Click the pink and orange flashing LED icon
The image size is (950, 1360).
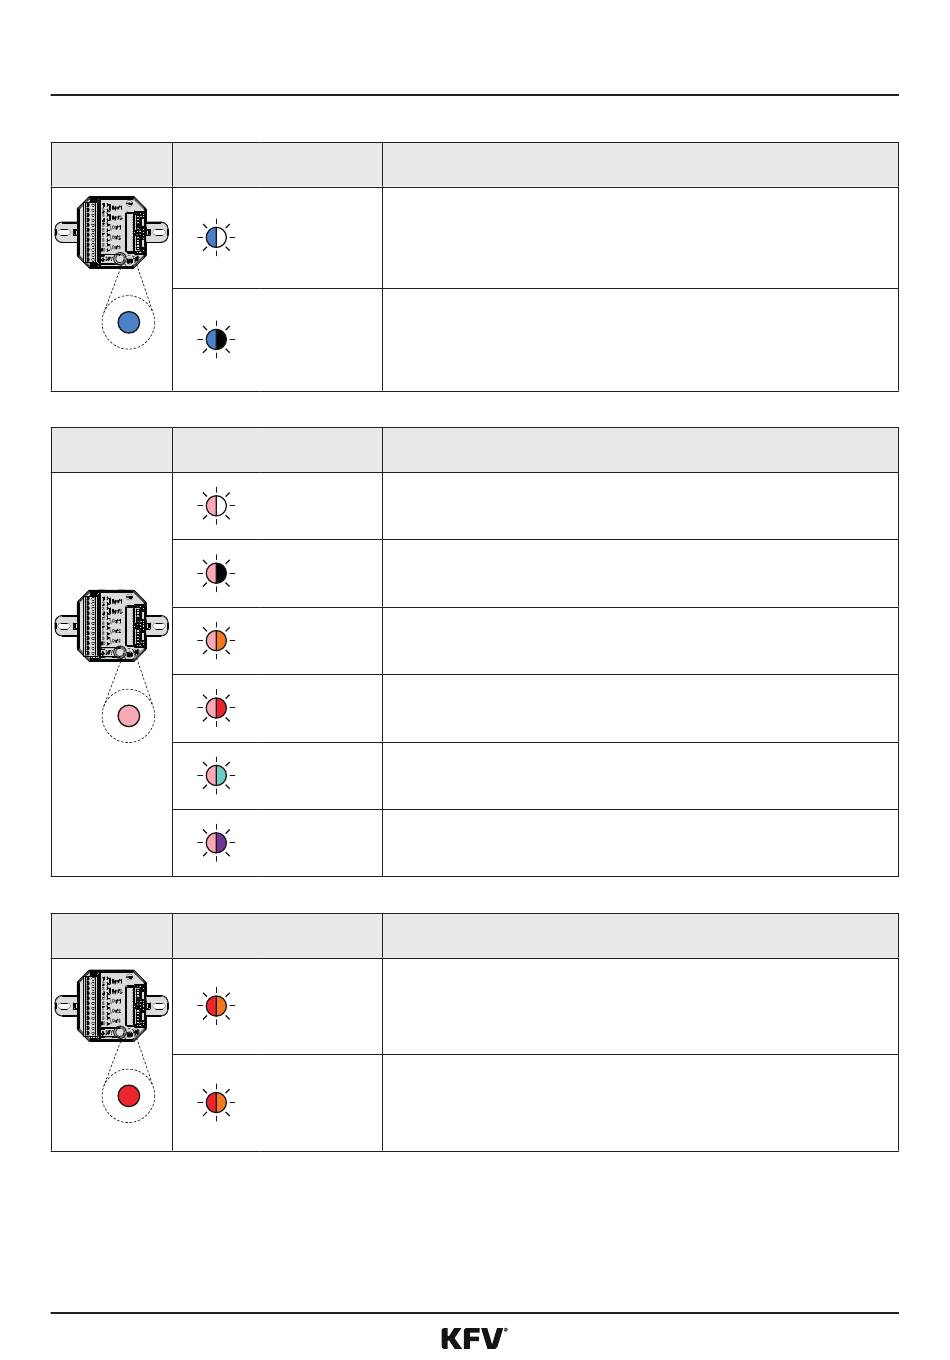[x=216, y=641]
